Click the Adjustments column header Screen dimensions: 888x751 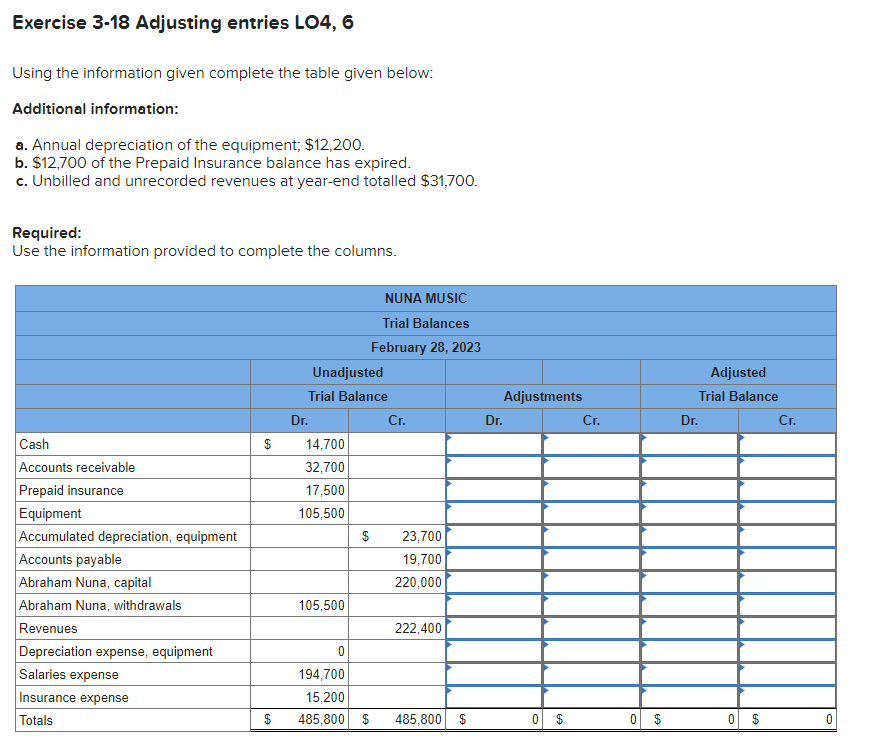[542, 396]
